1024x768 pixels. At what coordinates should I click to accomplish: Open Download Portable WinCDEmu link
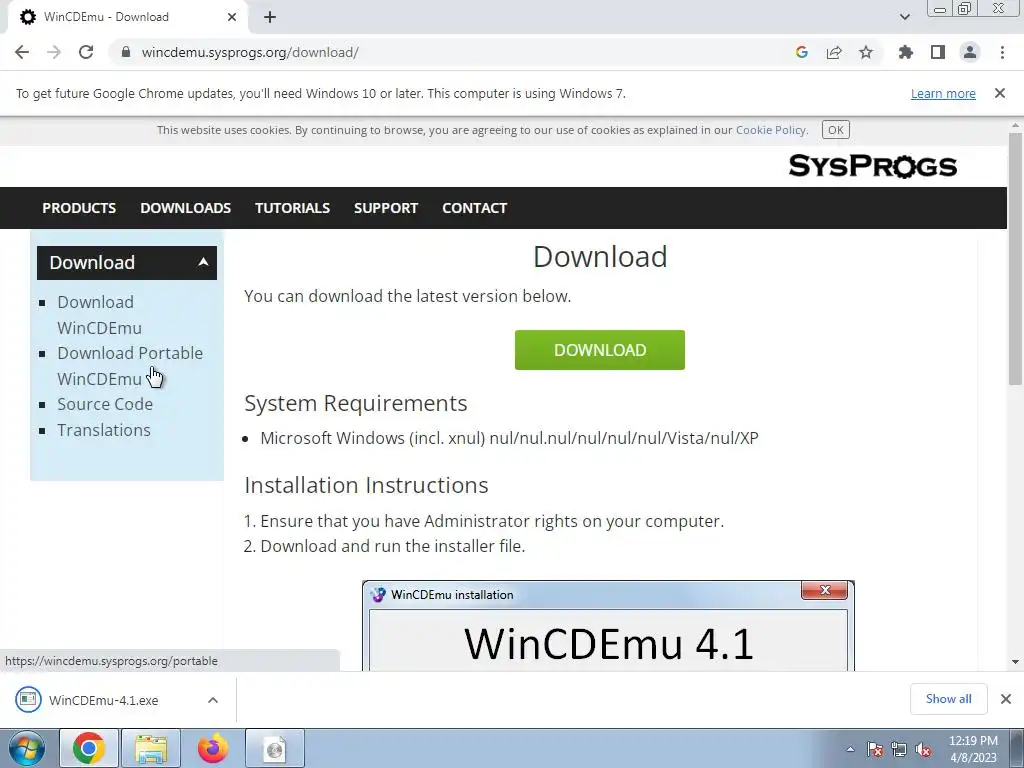tap(130, 366)
